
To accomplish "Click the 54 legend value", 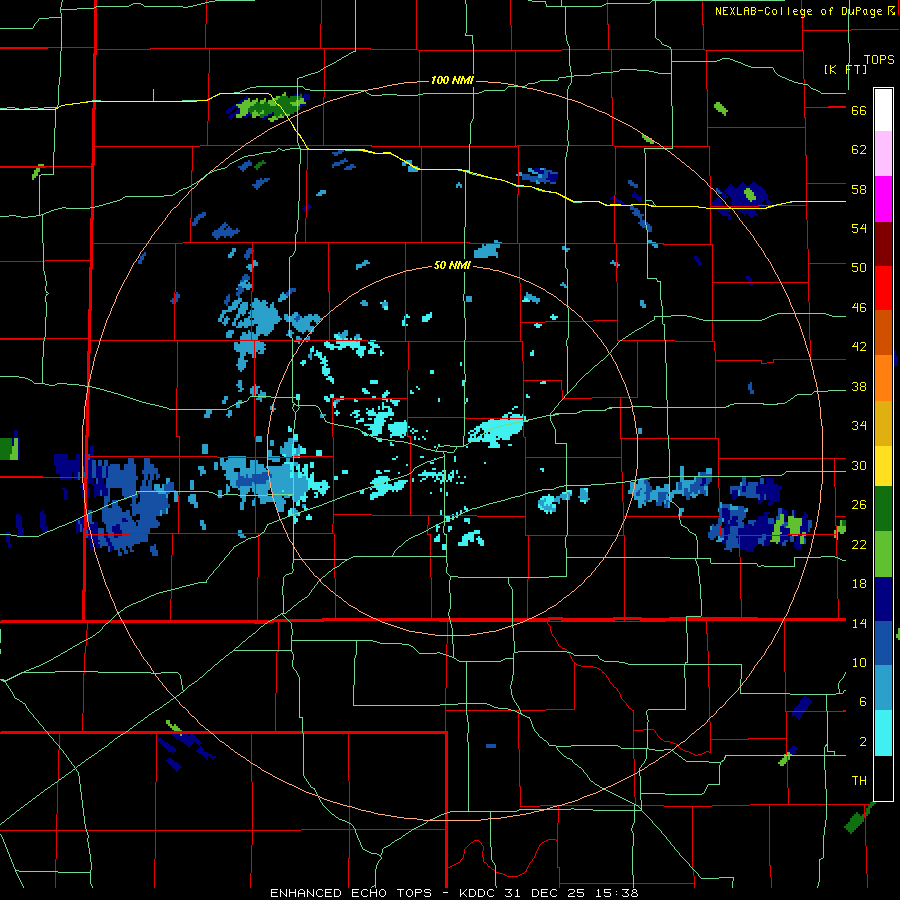I will (859, 228).
